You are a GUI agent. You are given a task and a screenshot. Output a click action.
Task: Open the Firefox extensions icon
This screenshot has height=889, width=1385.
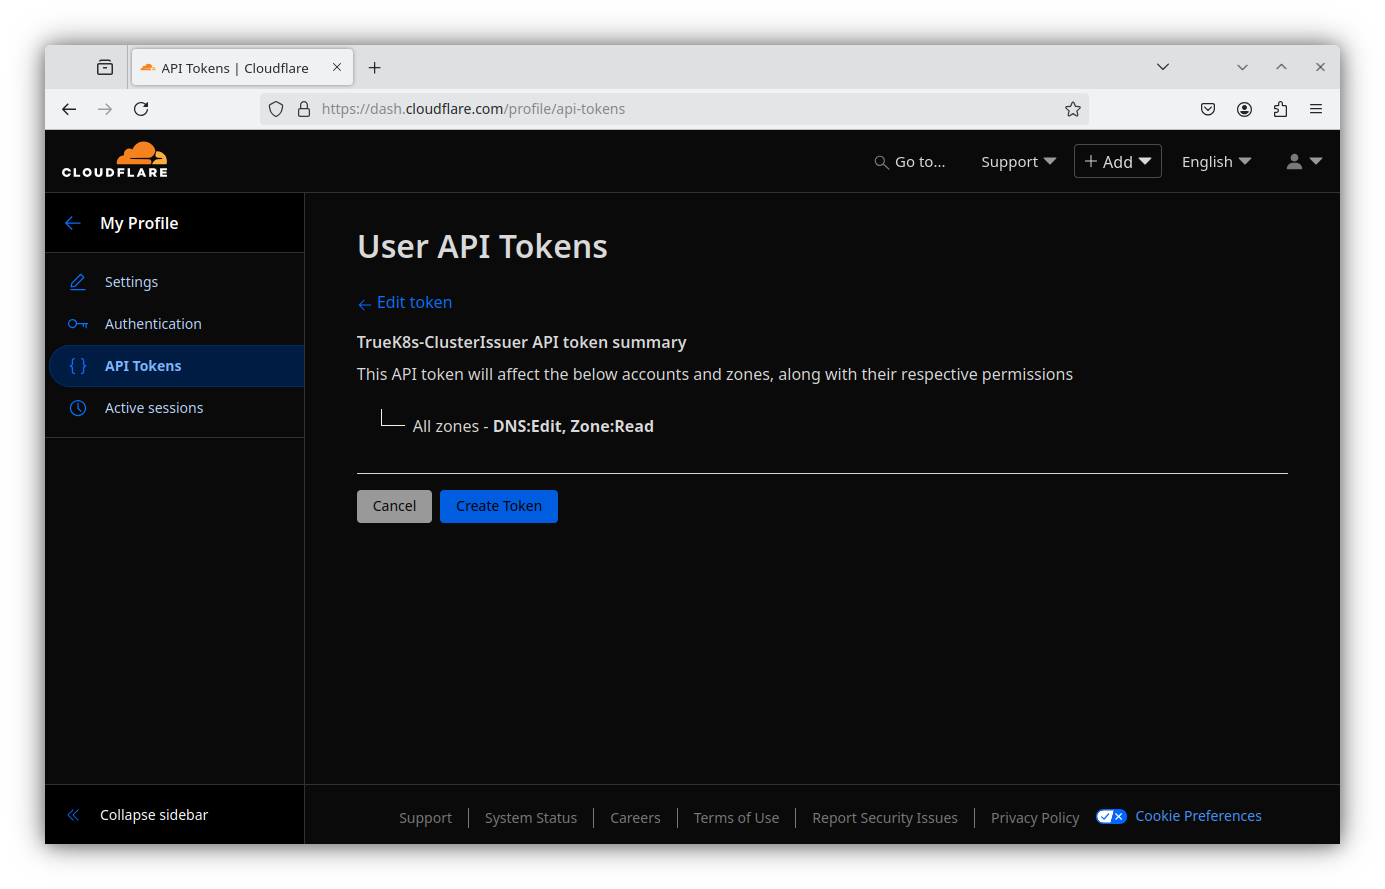pos(1280,109)
